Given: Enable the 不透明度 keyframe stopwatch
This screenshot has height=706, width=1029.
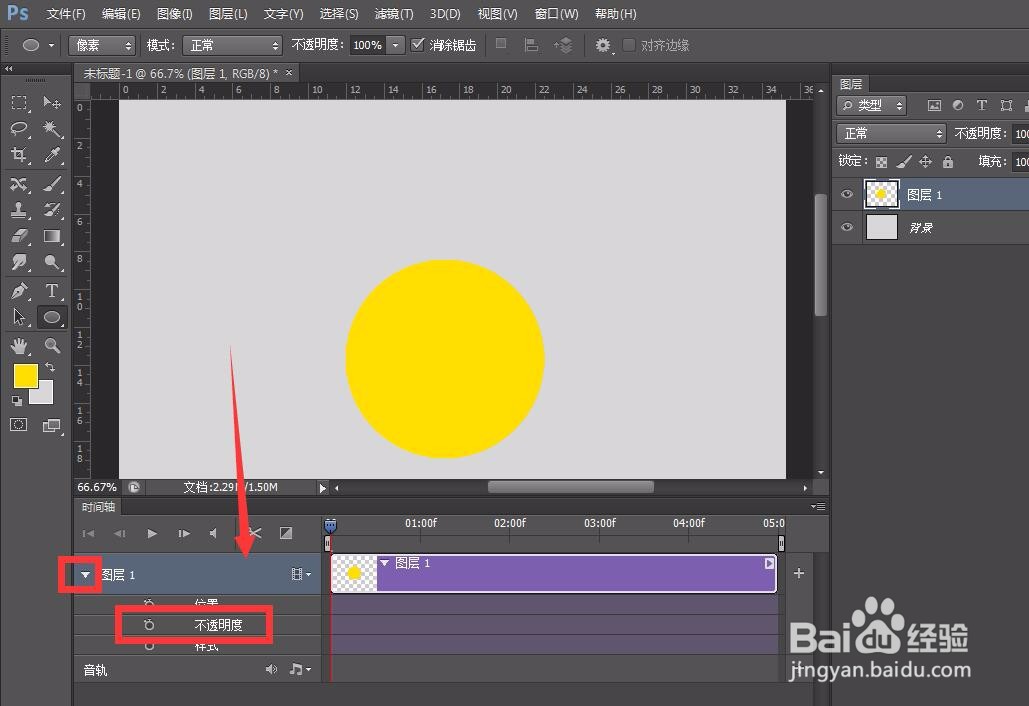Looking at the screenshot, I should tap(150, 624).
